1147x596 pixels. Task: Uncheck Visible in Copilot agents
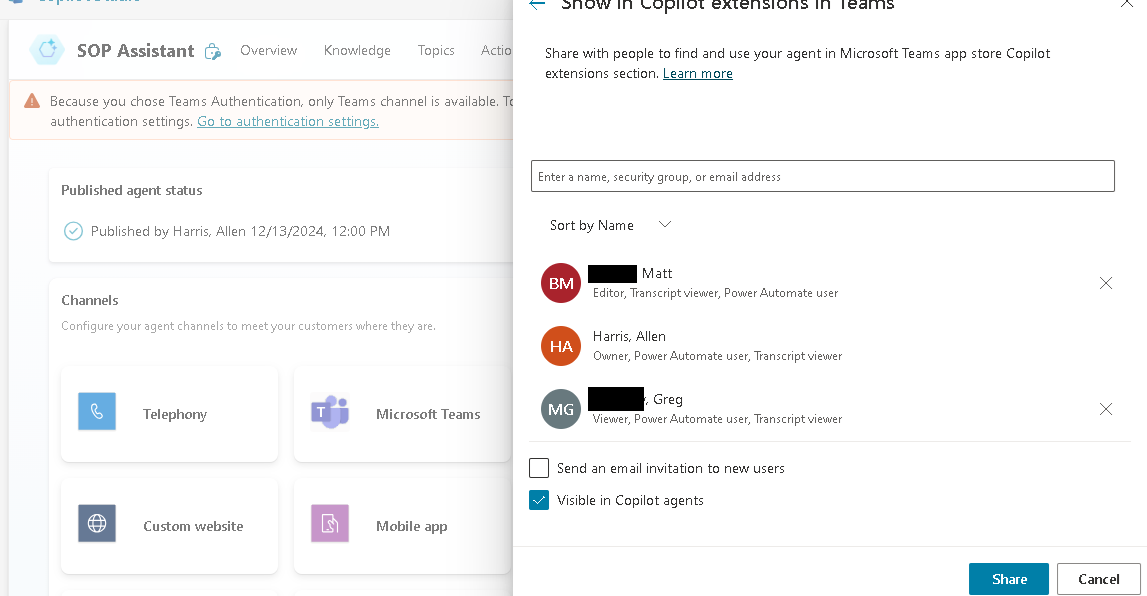point(539,500)
